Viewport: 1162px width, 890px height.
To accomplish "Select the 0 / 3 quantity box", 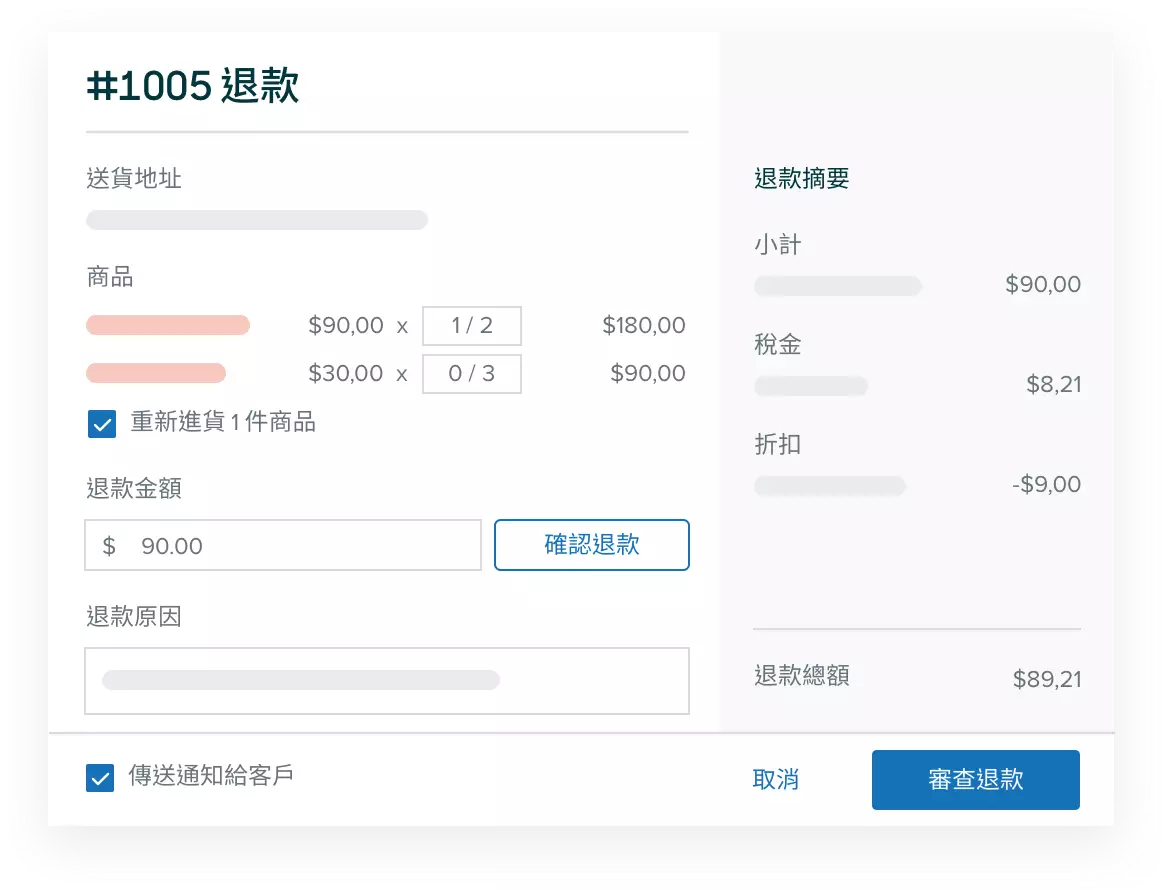I will pos(471,374).
